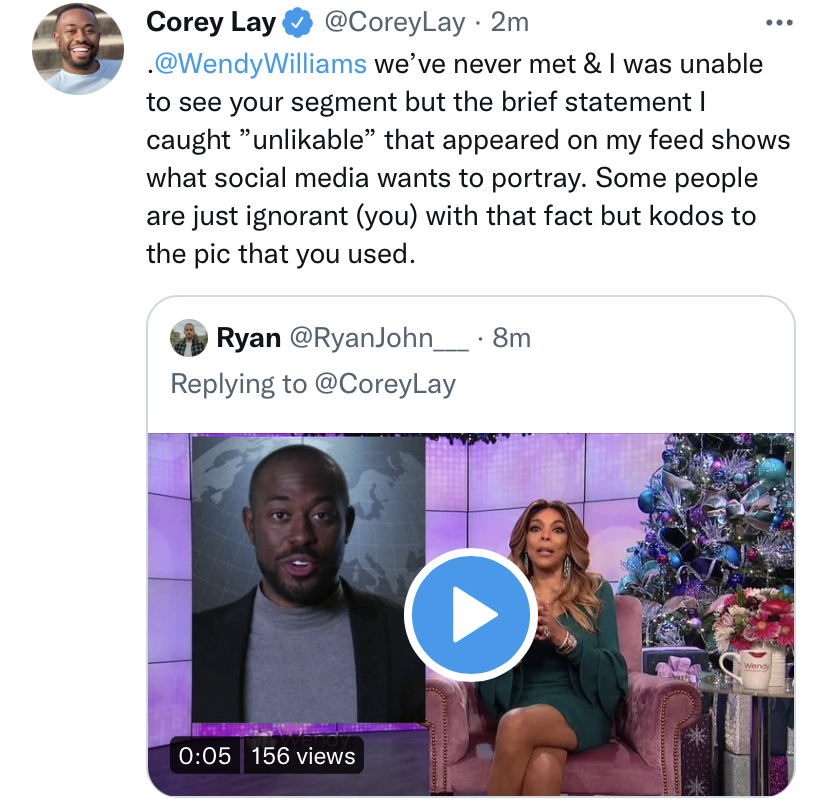Screen dimensions: 819x805
Task: Click the Ryan display name in quoted tweet
Action: [249, 338]
